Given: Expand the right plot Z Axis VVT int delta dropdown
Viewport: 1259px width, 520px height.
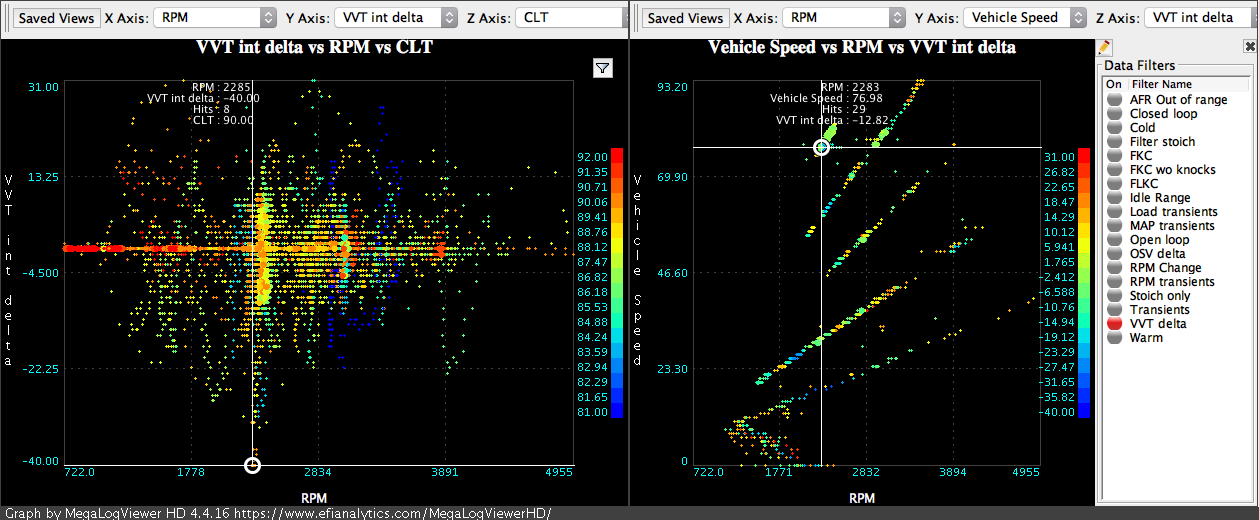Looking at the screenshot, I should [1196, 17].
